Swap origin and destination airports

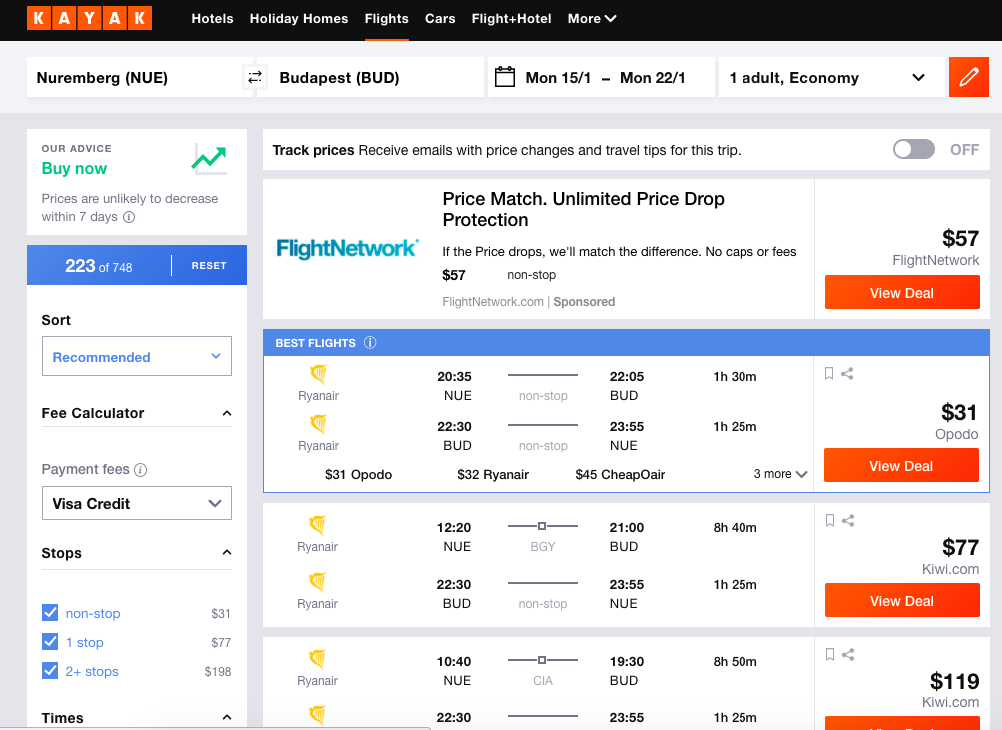[x=254, y=77]
